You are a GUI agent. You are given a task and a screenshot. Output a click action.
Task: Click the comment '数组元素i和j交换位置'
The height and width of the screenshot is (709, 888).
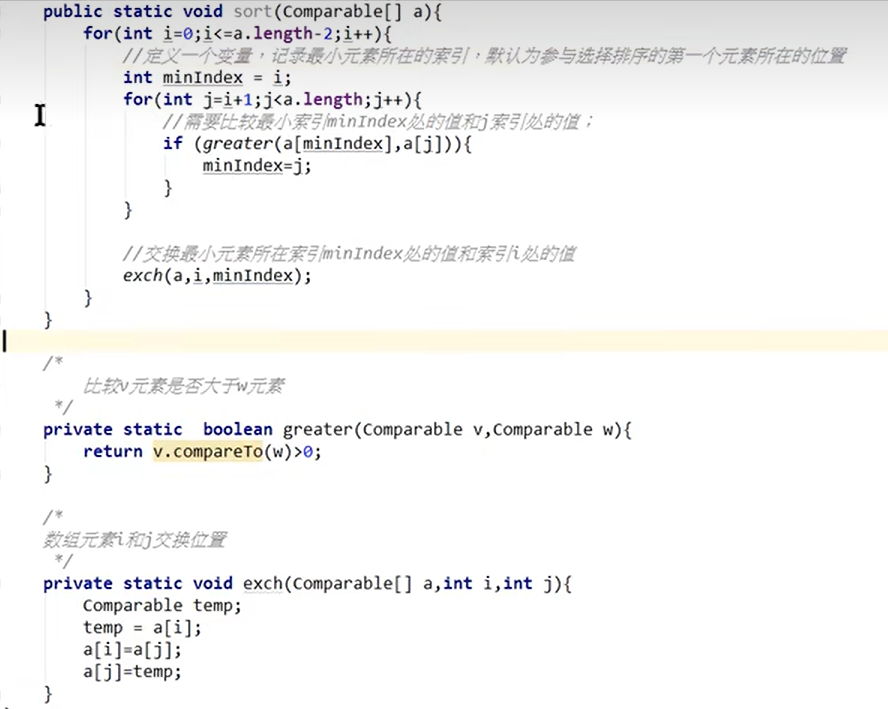135,540
